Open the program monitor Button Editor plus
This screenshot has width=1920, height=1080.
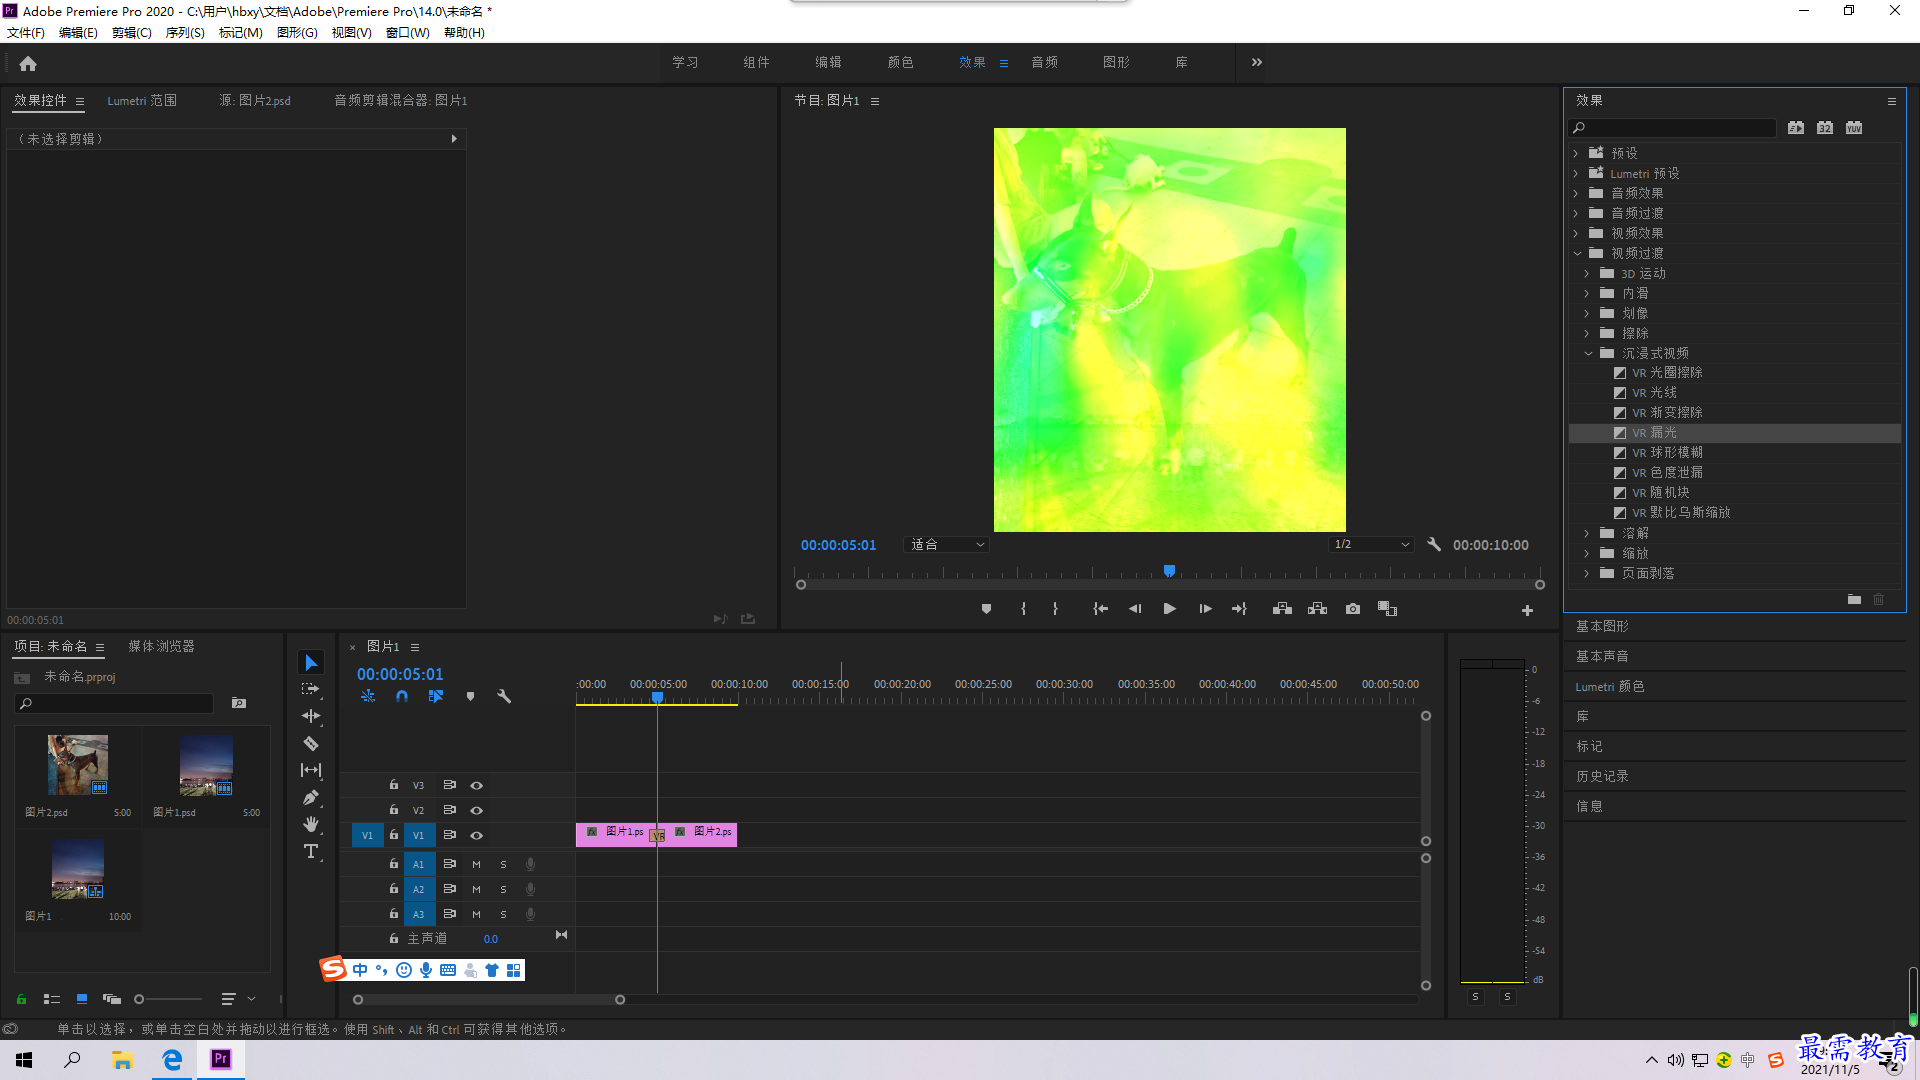1527,610
